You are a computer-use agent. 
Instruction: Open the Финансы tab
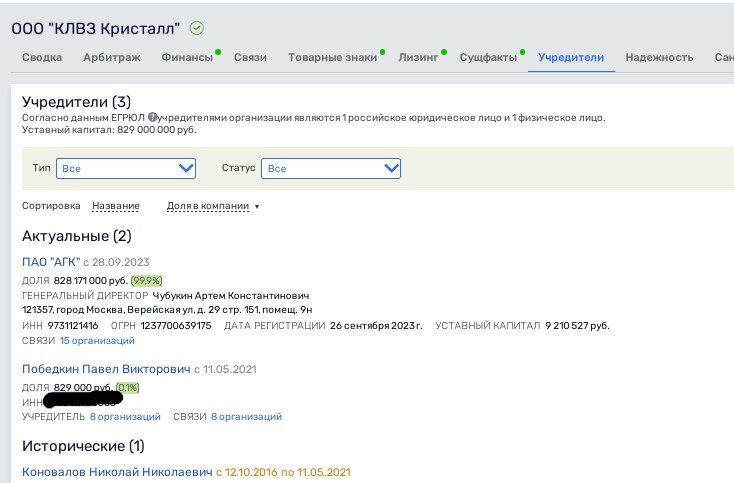[187, 57]
